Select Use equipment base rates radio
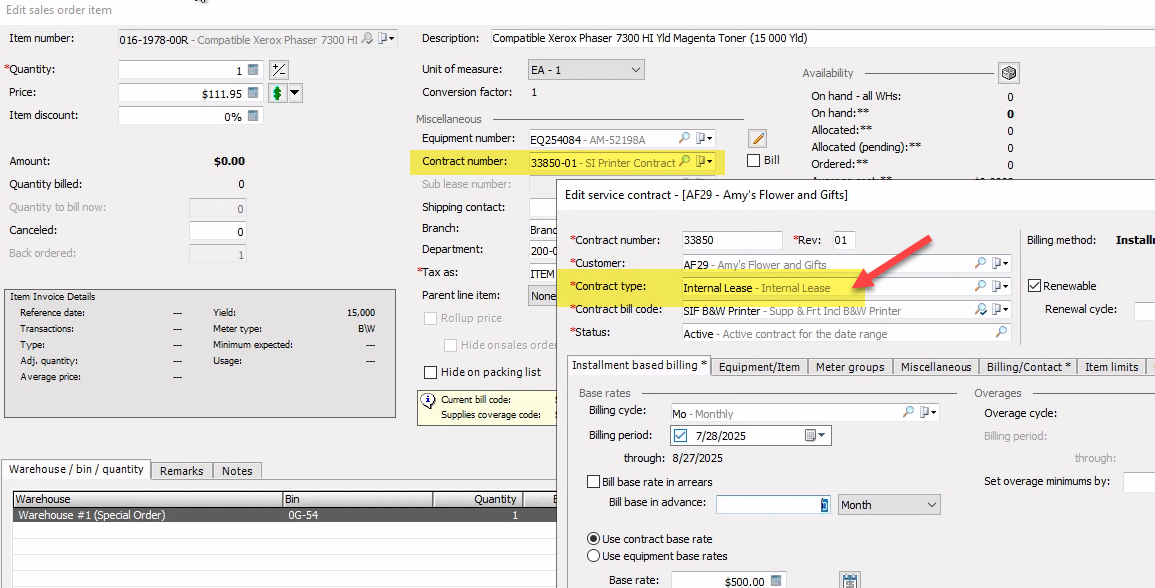The image size is (1155, 588). pyautogui.click(x=593, y=556)
